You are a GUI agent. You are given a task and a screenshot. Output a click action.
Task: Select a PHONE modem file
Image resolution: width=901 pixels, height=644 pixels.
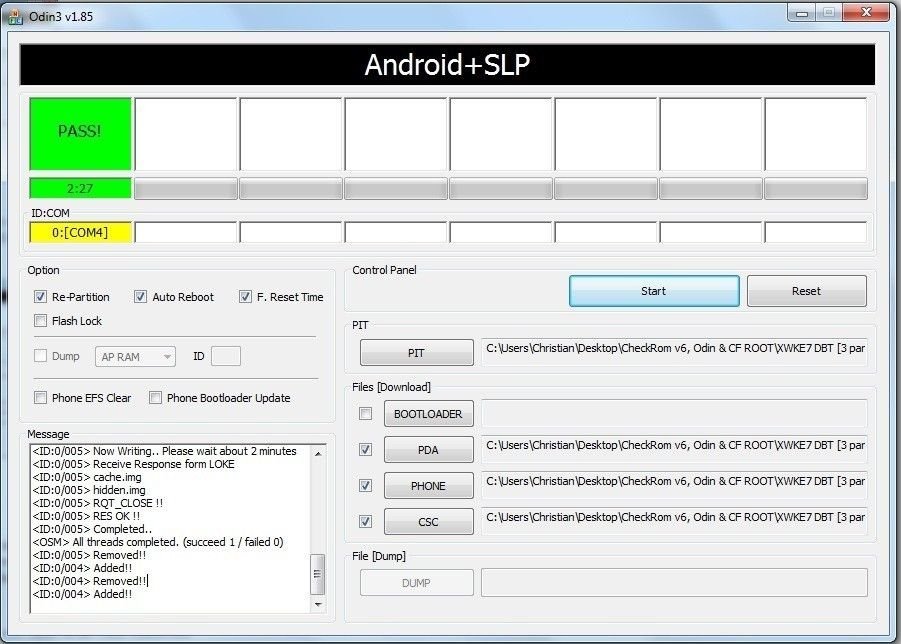[428, 486]
